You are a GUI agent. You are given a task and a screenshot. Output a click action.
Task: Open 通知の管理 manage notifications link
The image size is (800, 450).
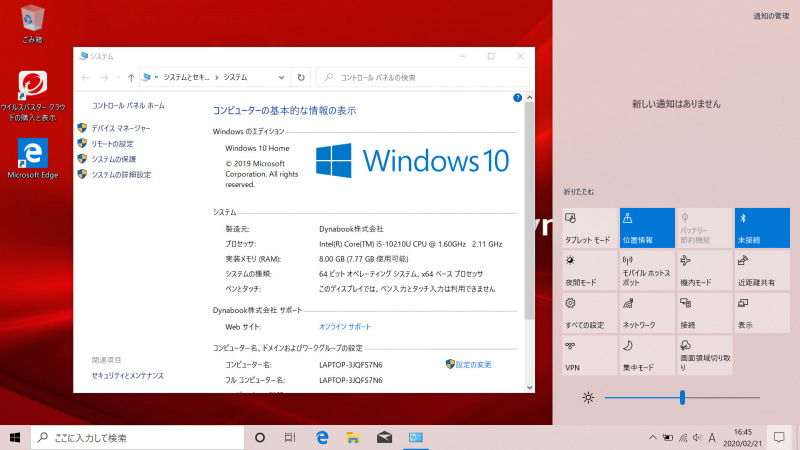771,16
